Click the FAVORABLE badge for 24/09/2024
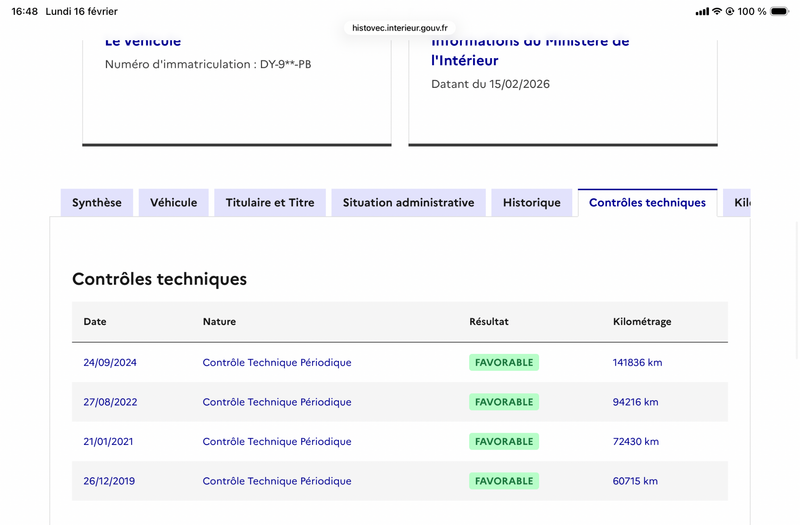 click(504, 362)
